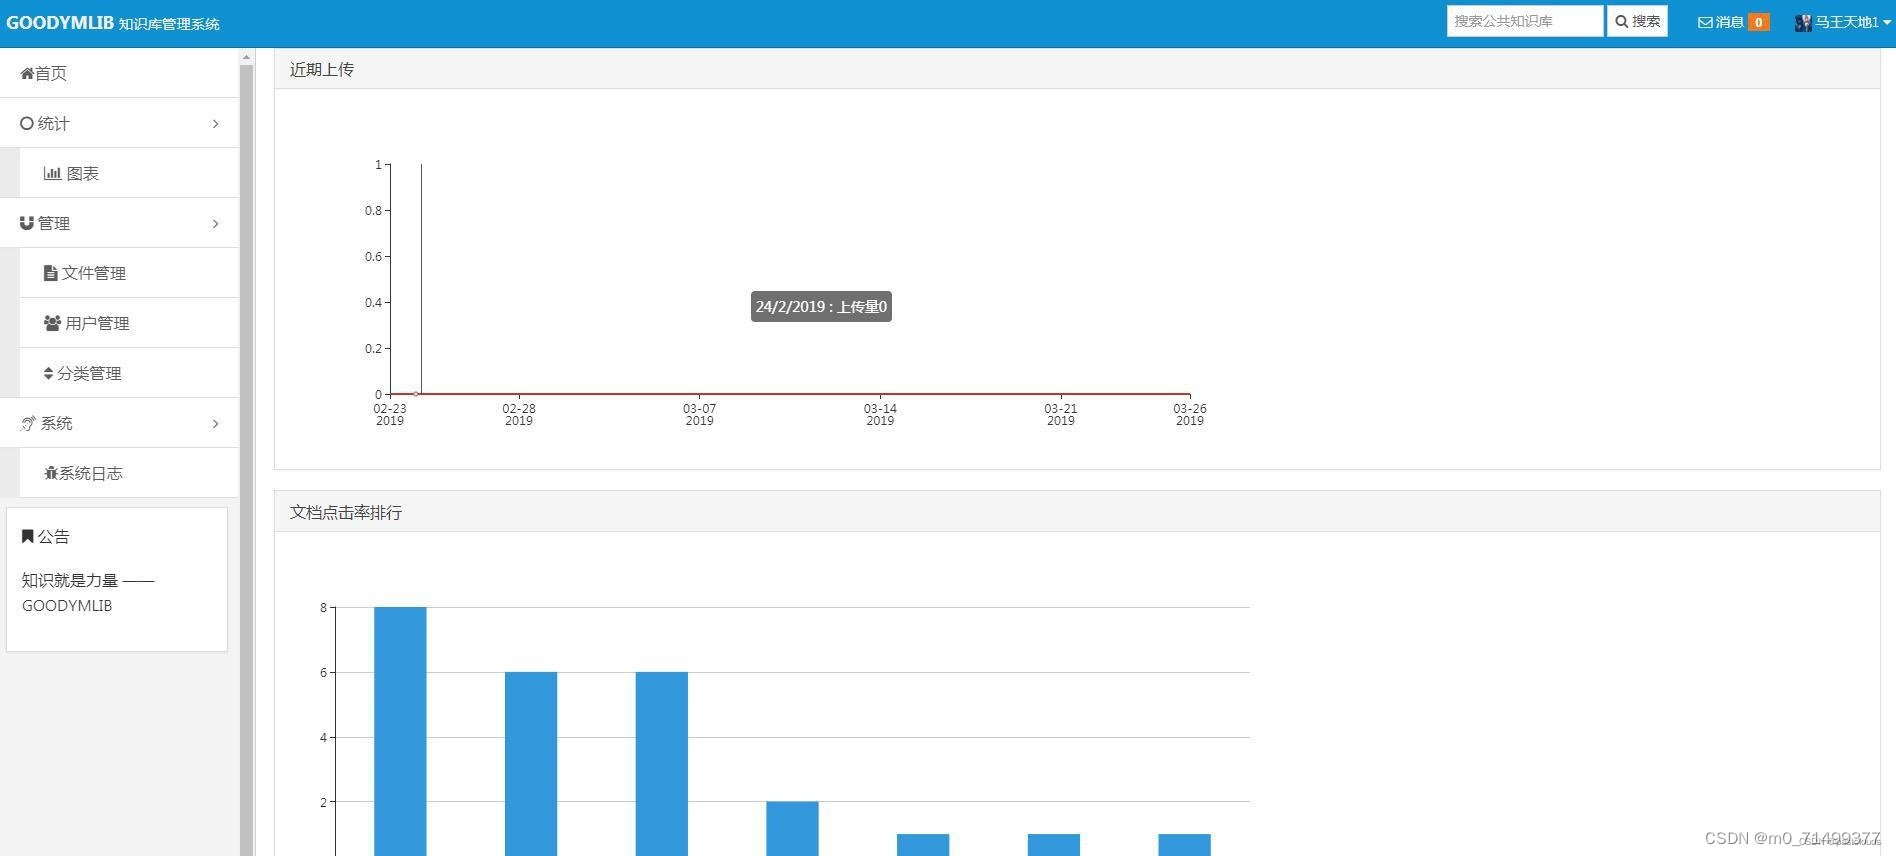Click the tallest bar with value 8
Image resolution: width=1896 pixels, height=856 pixels.
point(400,731)
